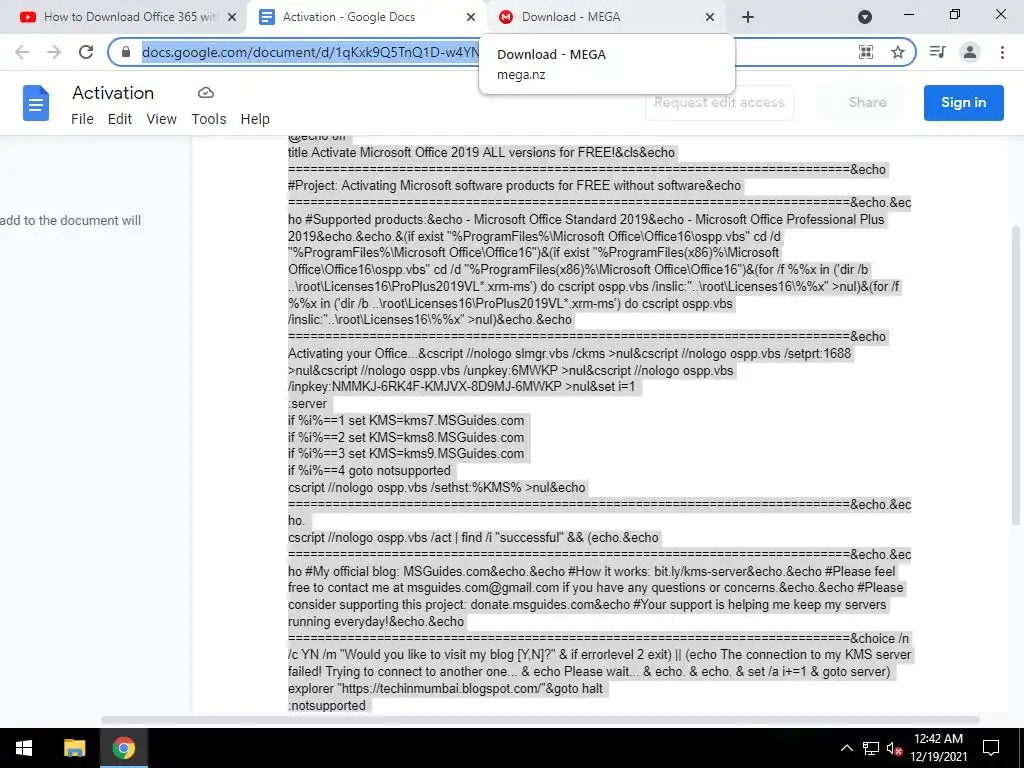Close the Download MEGA tab

710,17
